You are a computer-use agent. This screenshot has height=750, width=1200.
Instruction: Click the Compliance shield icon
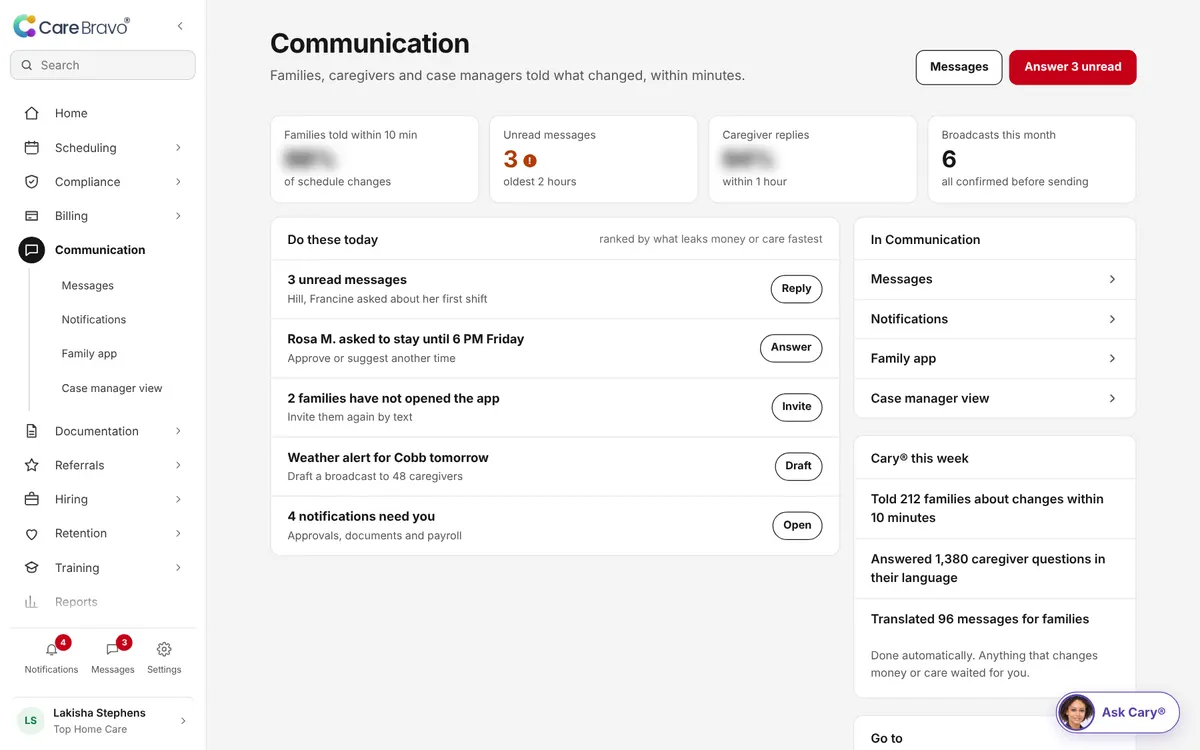(32, 181)
